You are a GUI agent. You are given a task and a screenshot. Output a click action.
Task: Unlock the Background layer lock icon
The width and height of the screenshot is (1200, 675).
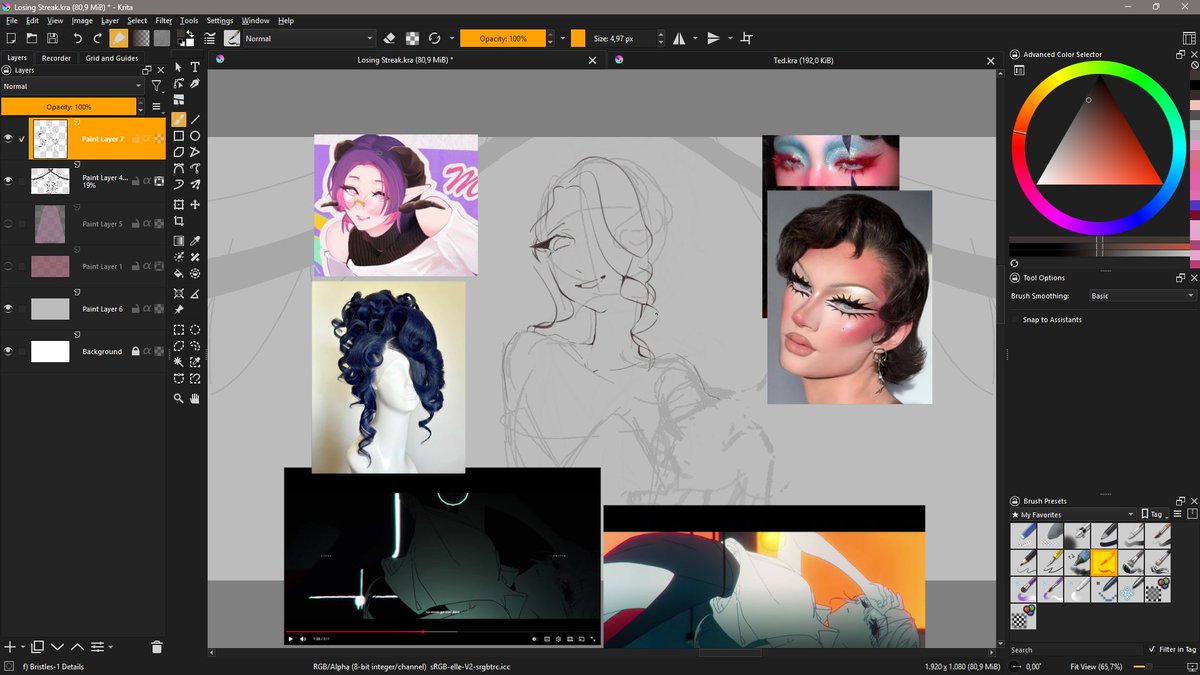click(136, 351)
